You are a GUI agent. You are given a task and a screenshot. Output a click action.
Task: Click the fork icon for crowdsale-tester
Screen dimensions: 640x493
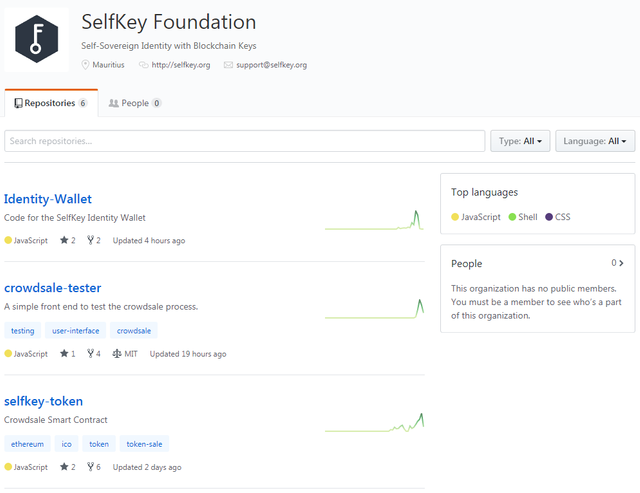coord(90,353)
